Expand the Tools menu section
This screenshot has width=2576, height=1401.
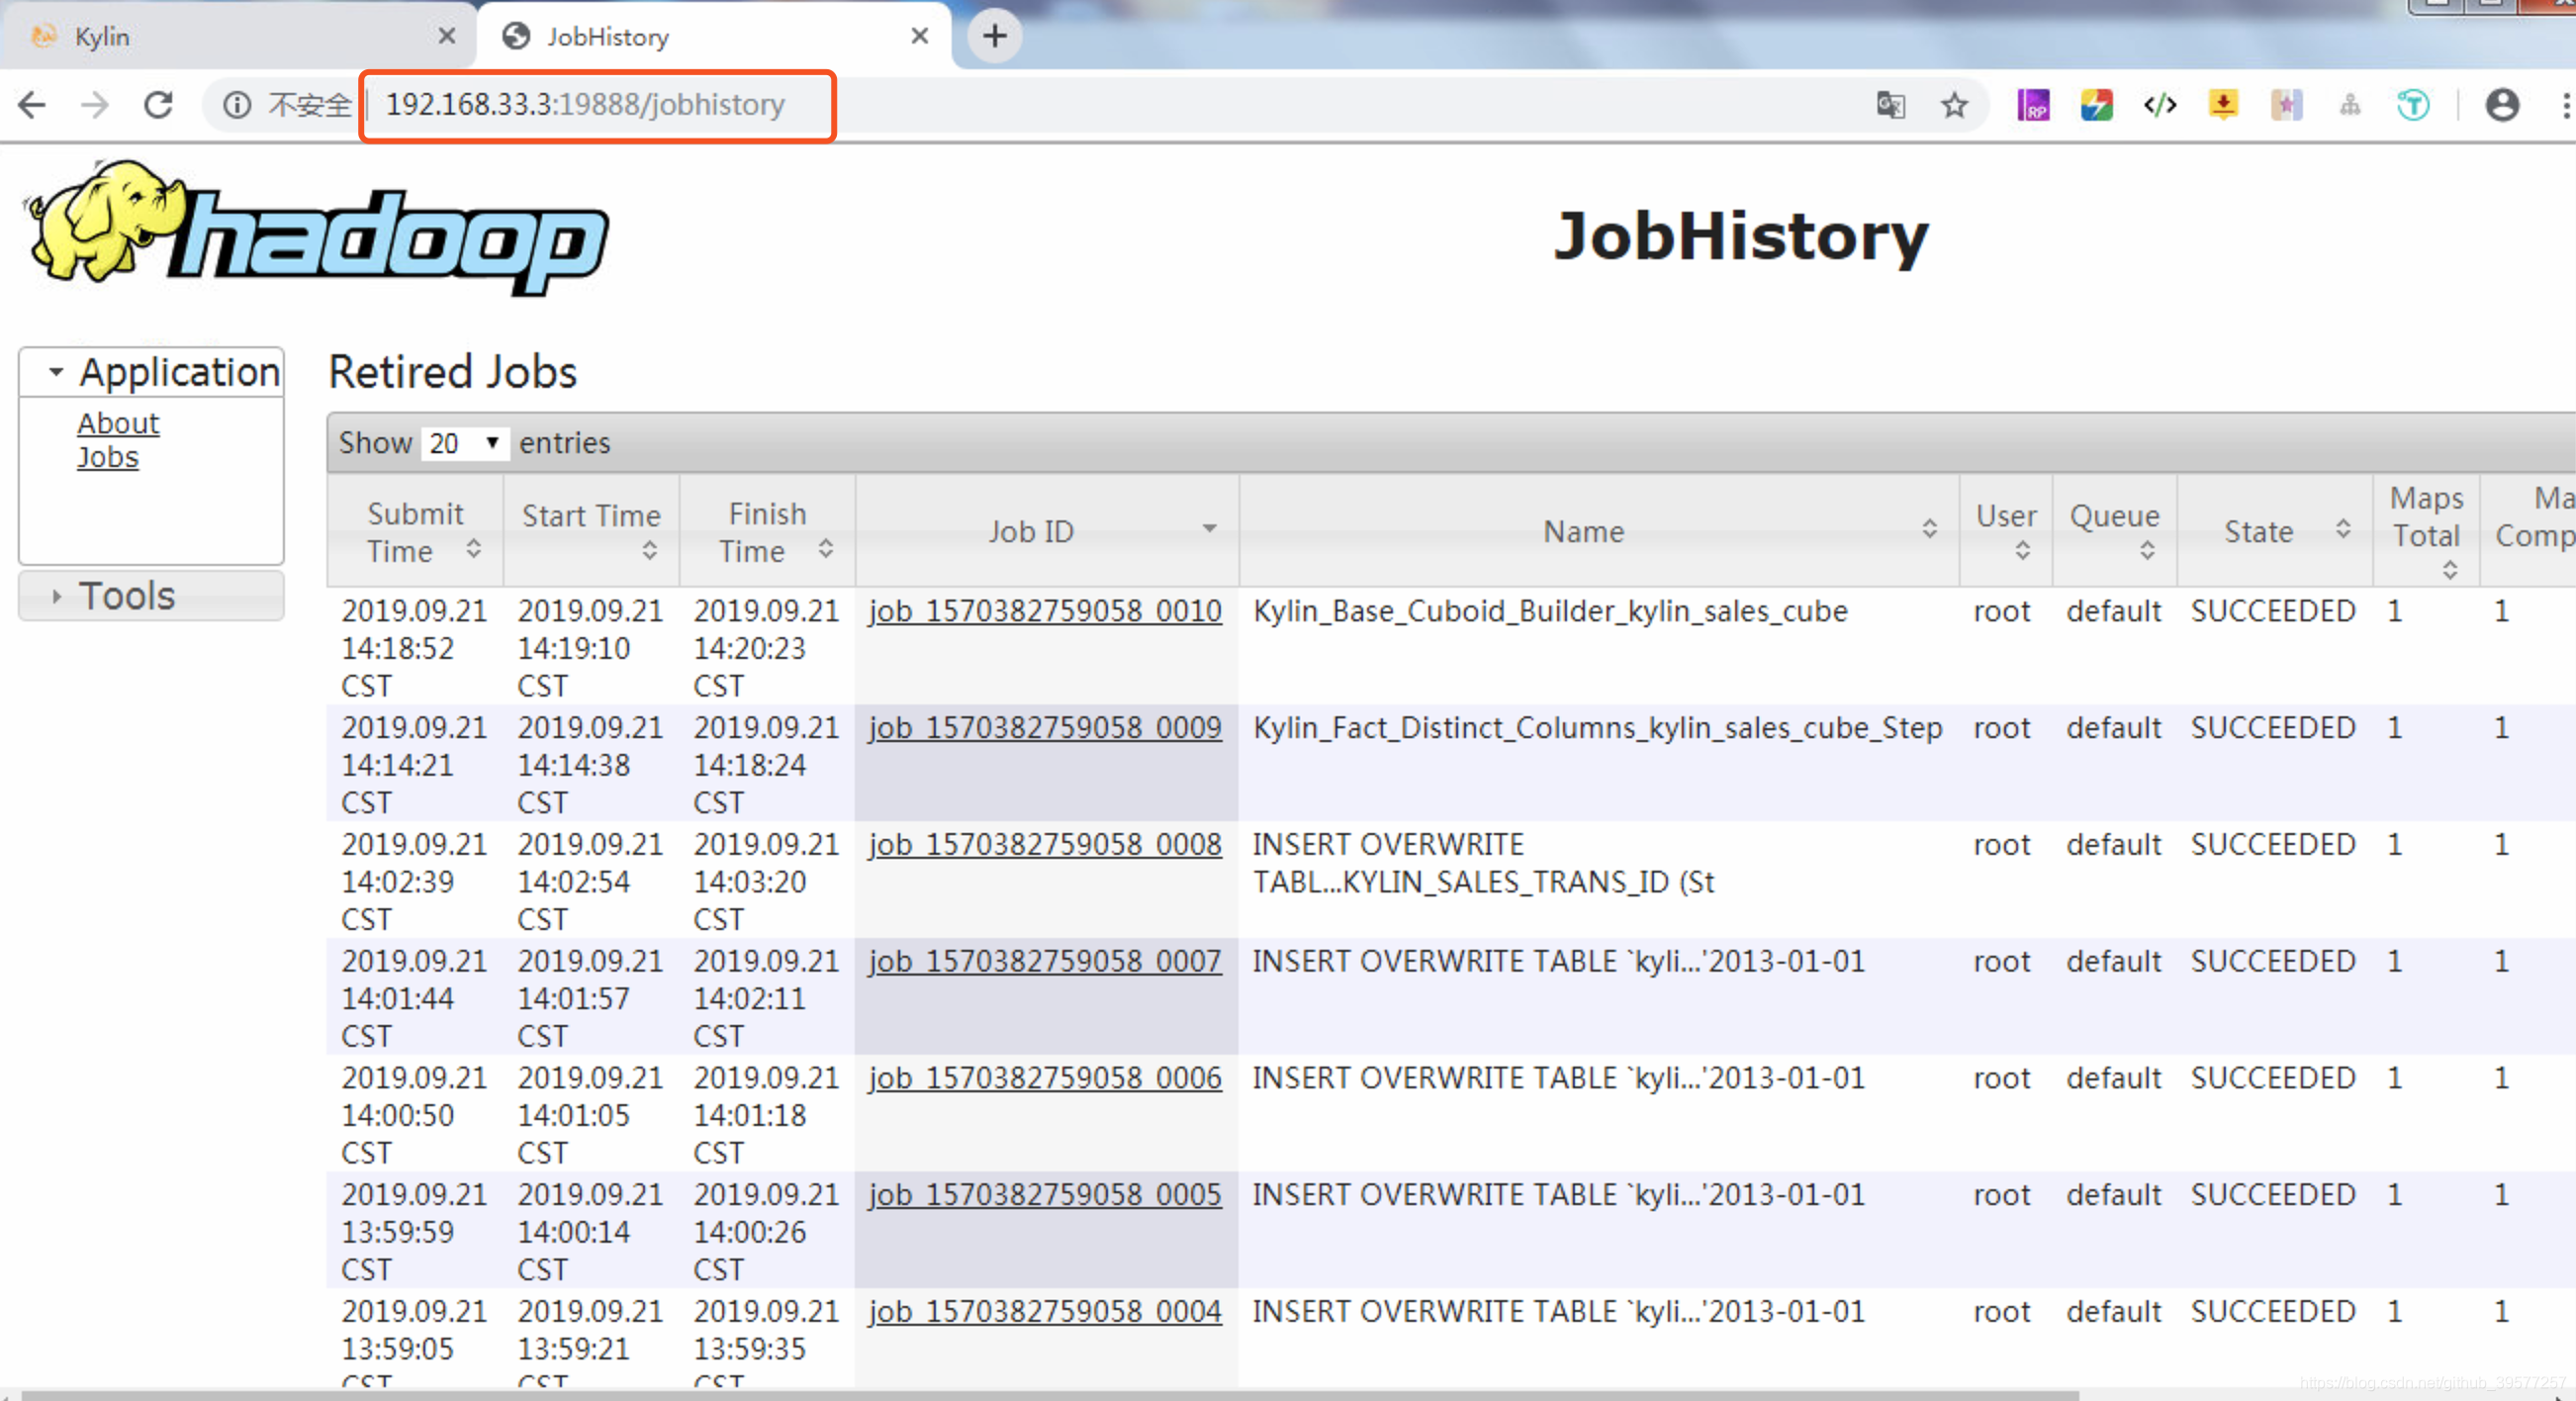click(x=152, y=596)
